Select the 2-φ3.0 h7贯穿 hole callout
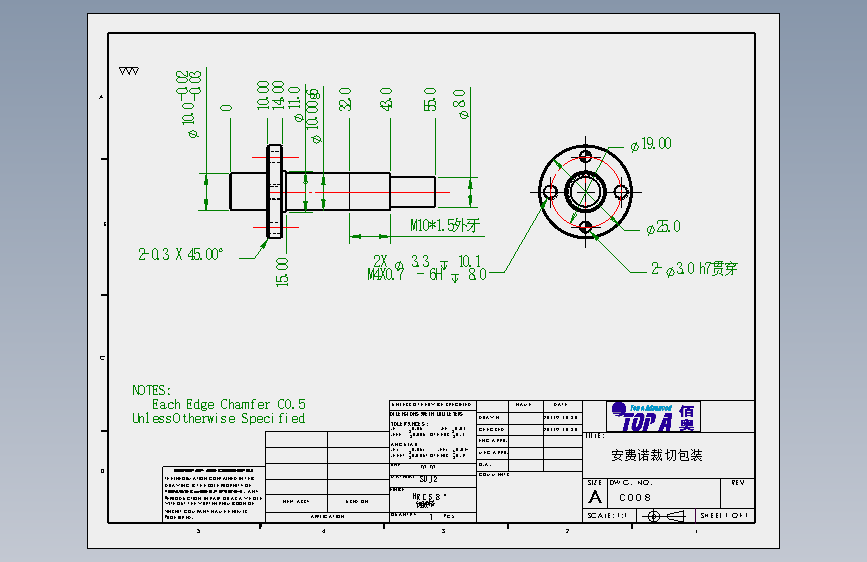Image resolution: width=867 pixels, height=562 pixels. coord(694,269)
